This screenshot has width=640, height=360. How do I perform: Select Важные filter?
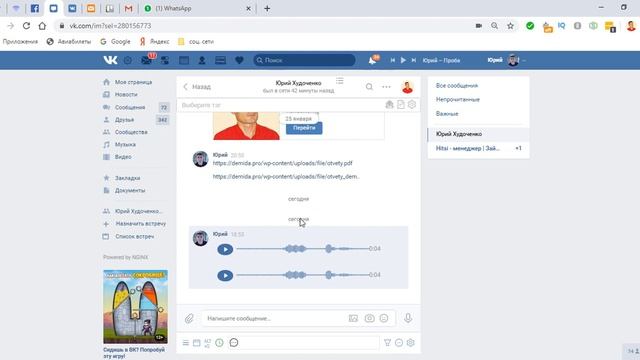(447, 113)
